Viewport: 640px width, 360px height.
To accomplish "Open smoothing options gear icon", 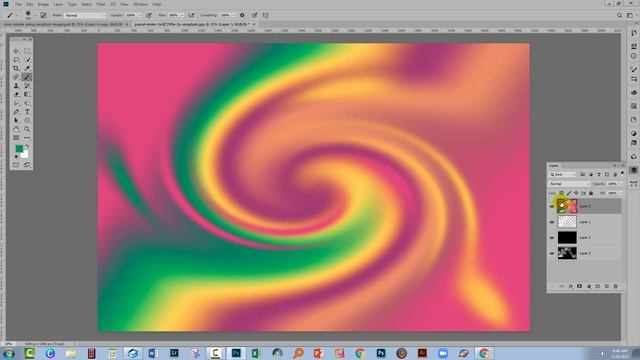I will click(242, 15).
